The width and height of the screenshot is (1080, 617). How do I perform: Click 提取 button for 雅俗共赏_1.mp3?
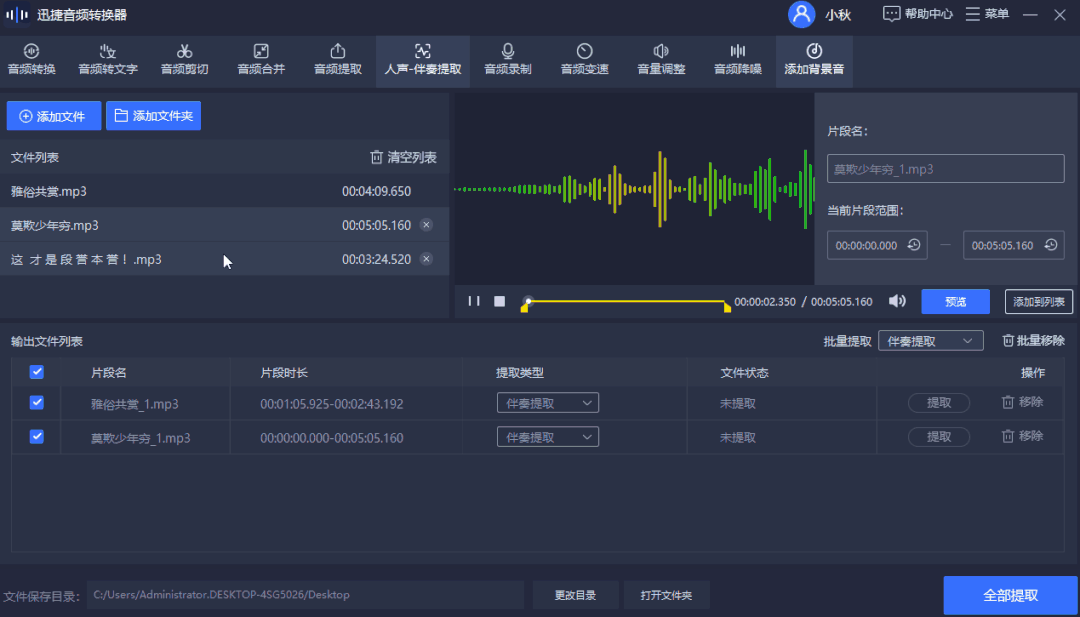[x=939, y=403]
